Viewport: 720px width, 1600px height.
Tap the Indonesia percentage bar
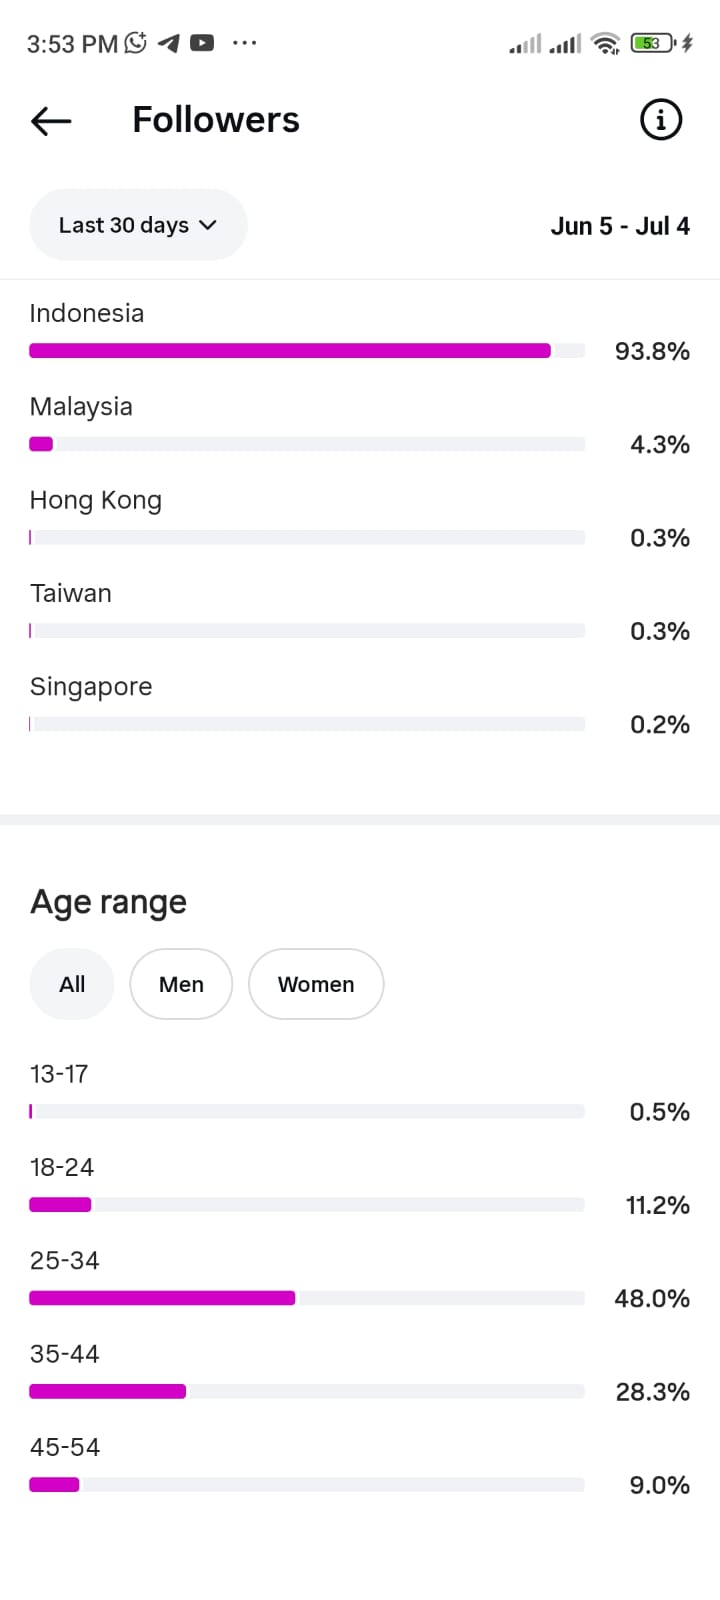point(307,350)
